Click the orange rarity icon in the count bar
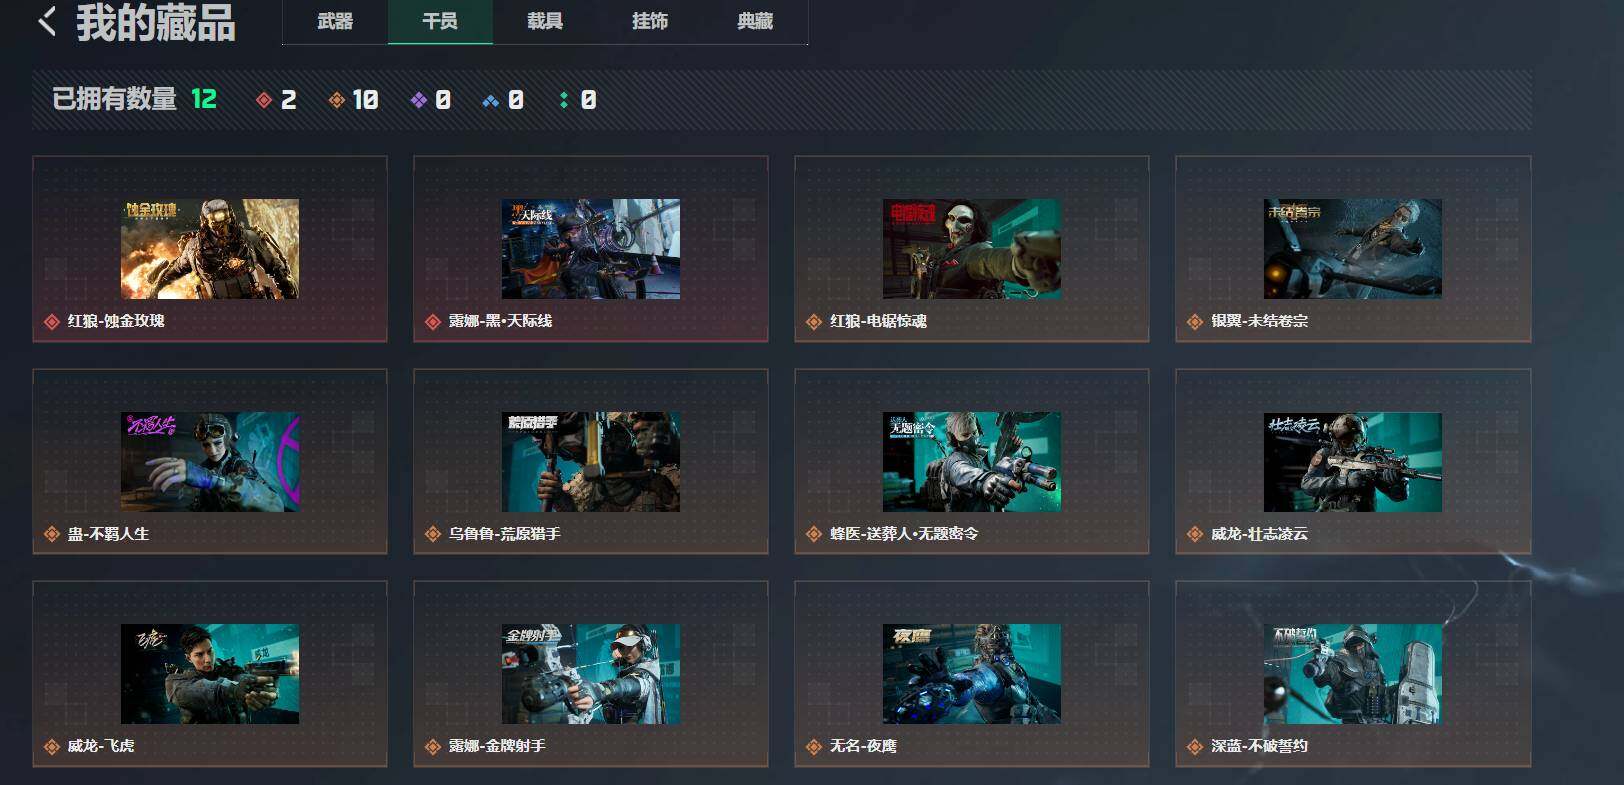 337,100
